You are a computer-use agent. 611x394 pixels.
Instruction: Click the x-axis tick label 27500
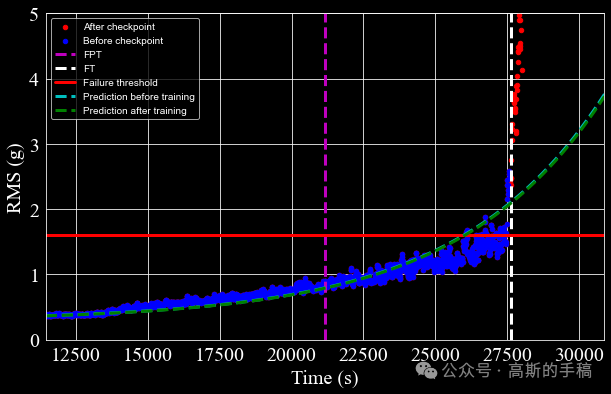tap(507, 355)
